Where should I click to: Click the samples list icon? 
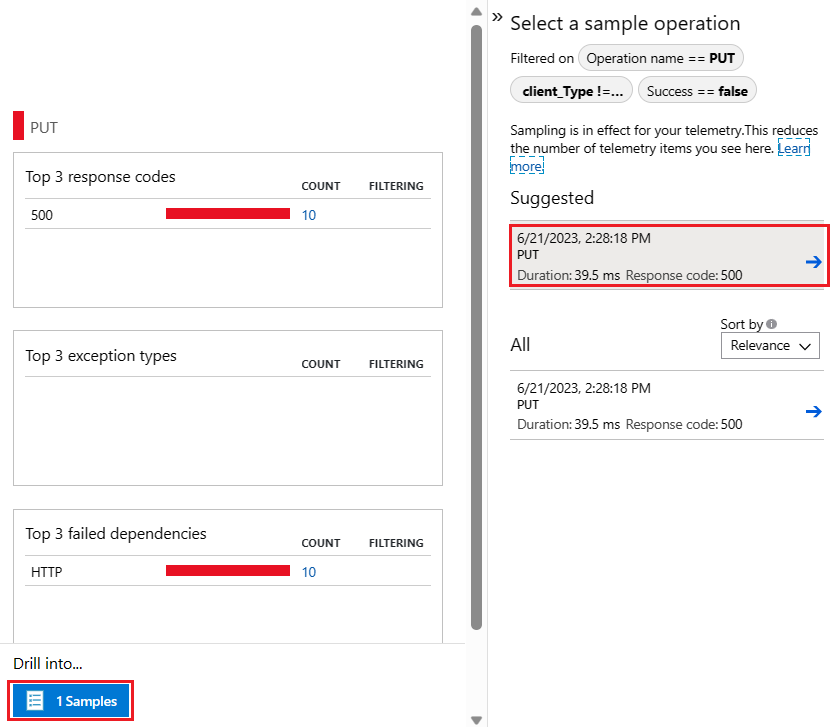pos(35,701)
